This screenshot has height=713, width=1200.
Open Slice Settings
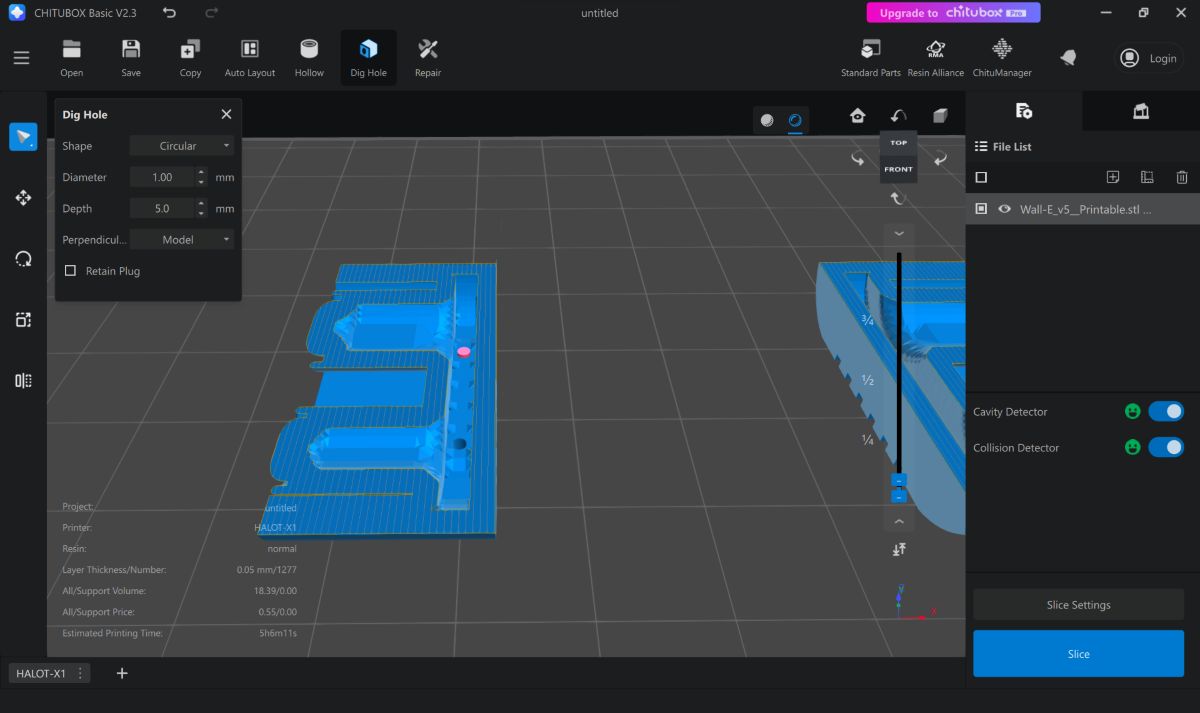[1078, 605]
